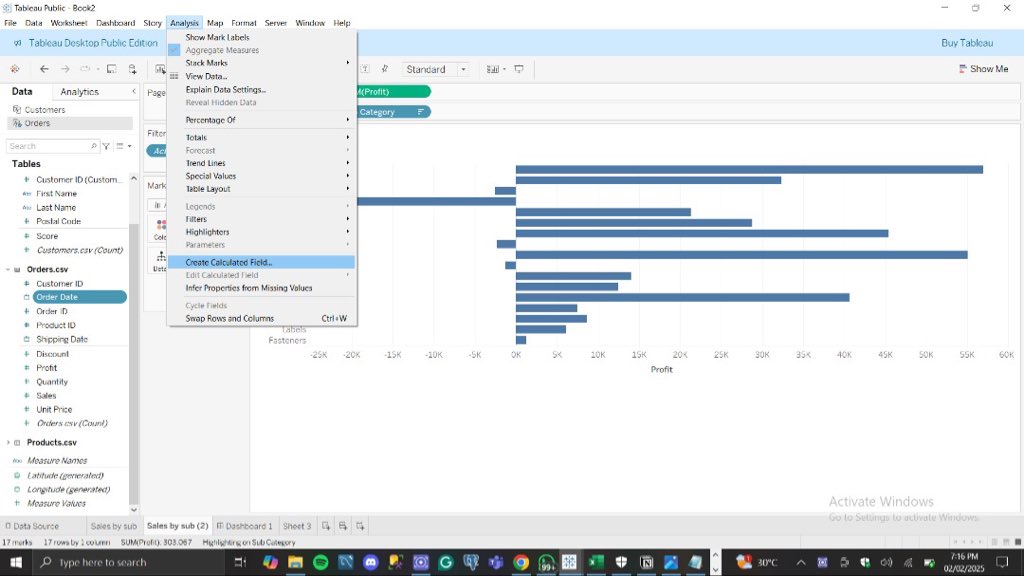Toggle Aggregate Measures checkmark in Analysis menu
Viewport: 1024px width, 576px height.
(174, 50)
